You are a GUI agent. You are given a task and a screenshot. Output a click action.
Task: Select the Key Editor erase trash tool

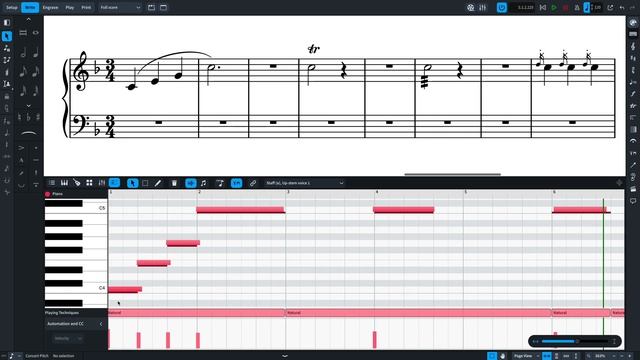click(x=174, y=183)
